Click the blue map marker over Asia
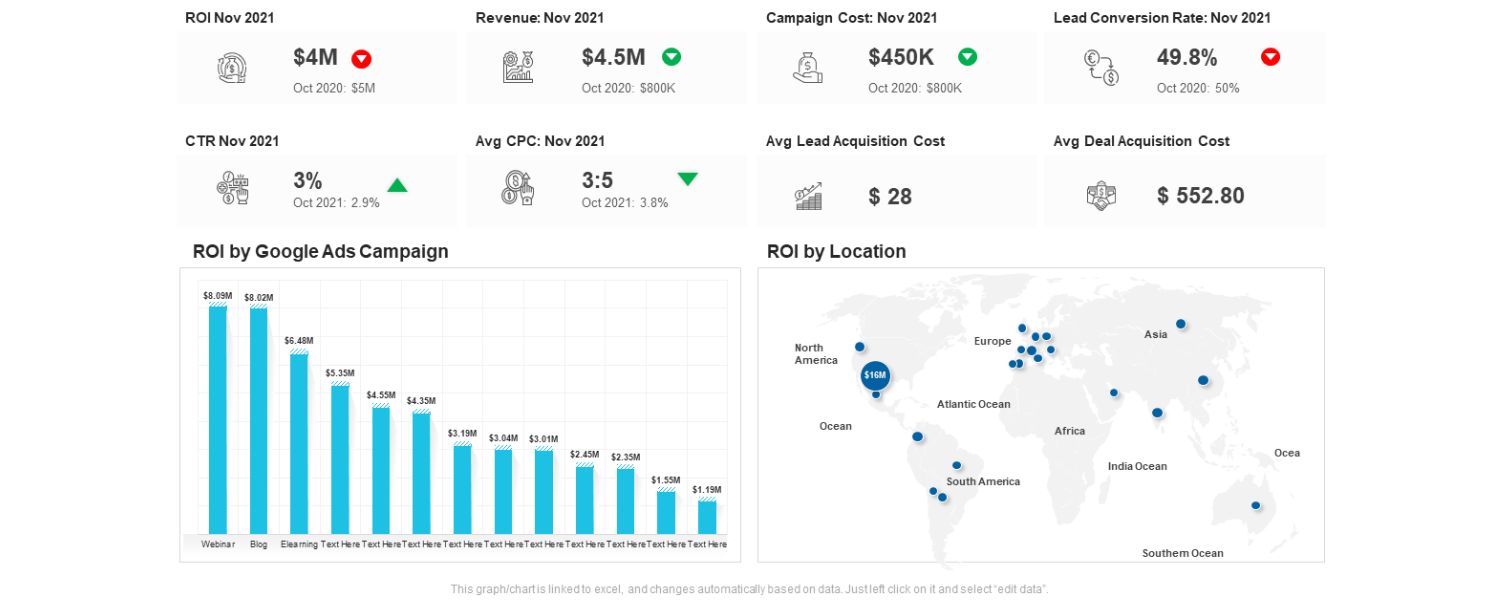 pos(1180,324)
